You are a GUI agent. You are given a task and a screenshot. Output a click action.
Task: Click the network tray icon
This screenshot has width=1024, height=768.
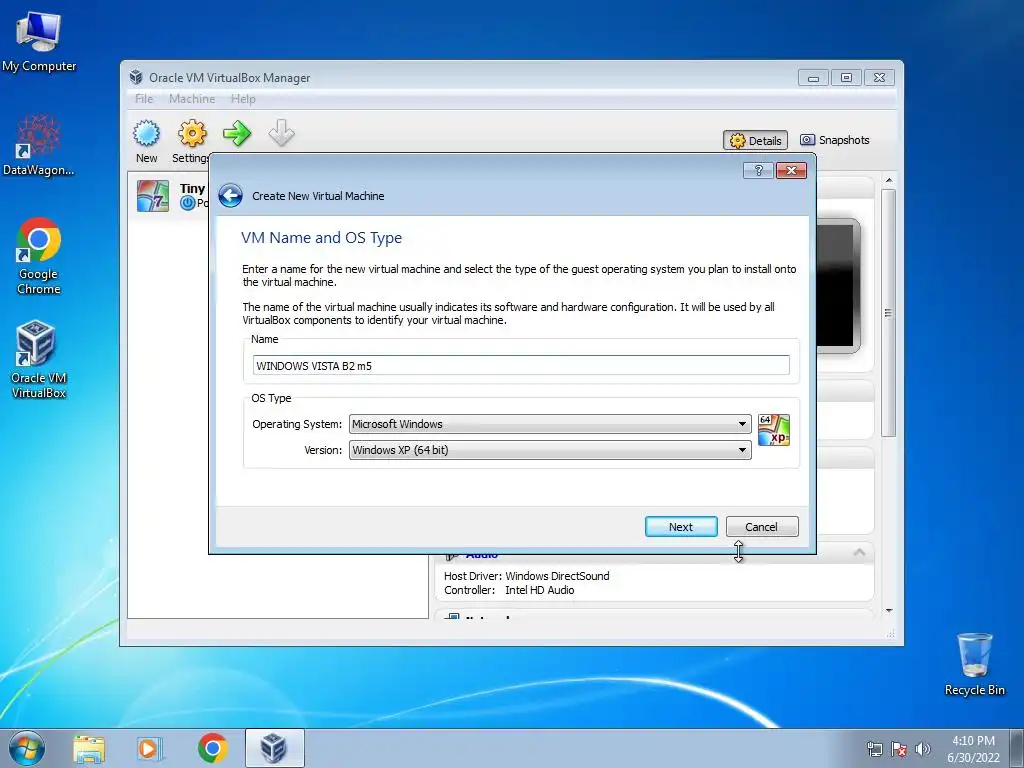click(874, 750)
